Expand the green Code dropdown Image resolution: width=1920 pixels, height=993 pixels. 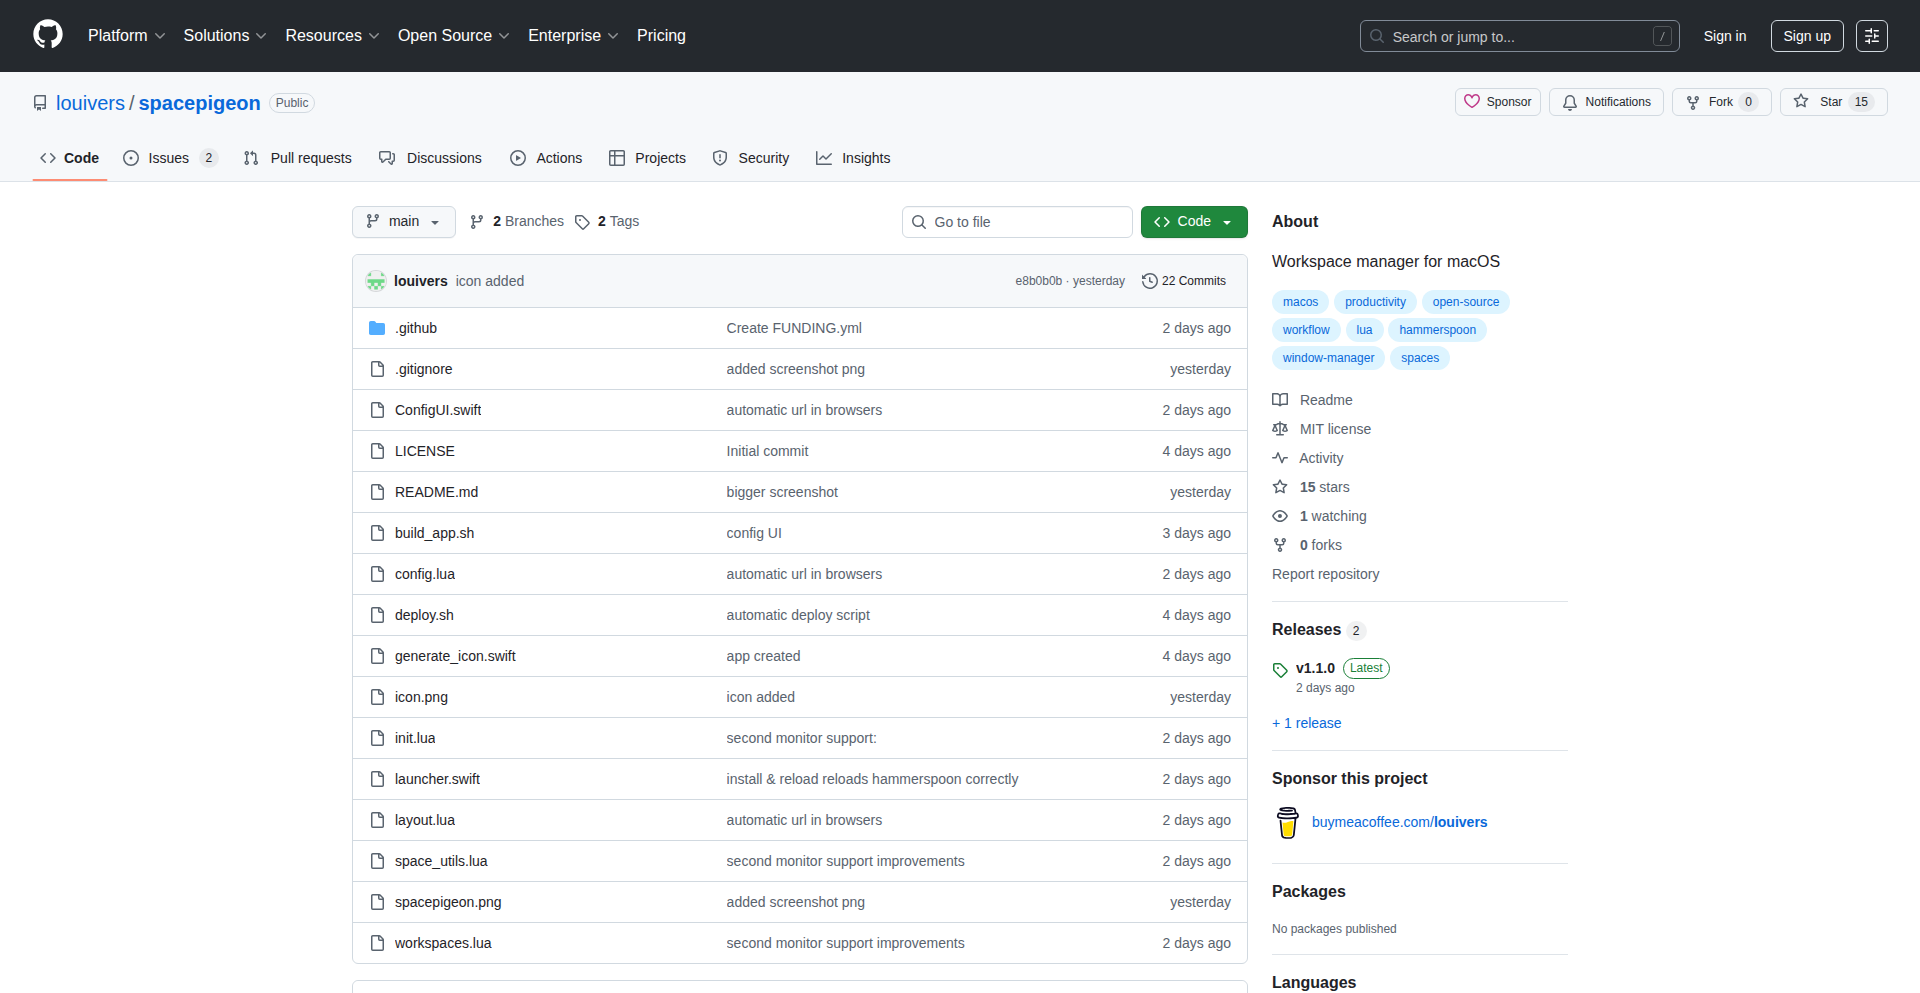(x=1194, y=222)
